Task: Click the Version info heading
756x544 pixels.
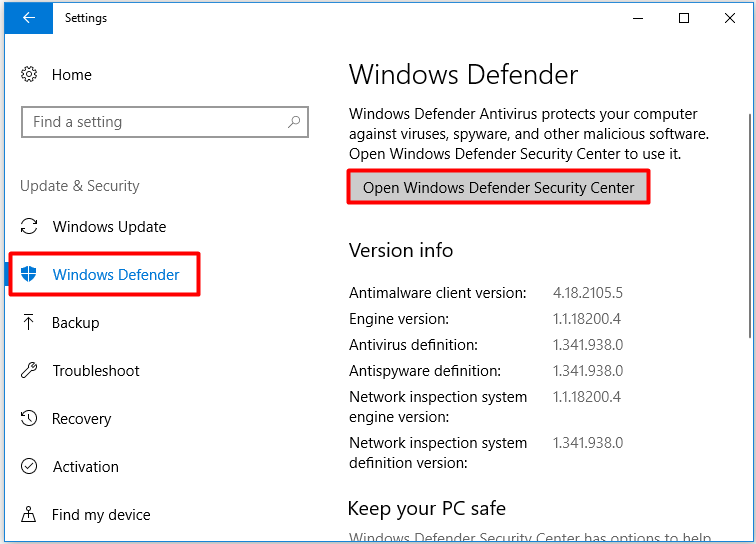Action: [401, 250]
